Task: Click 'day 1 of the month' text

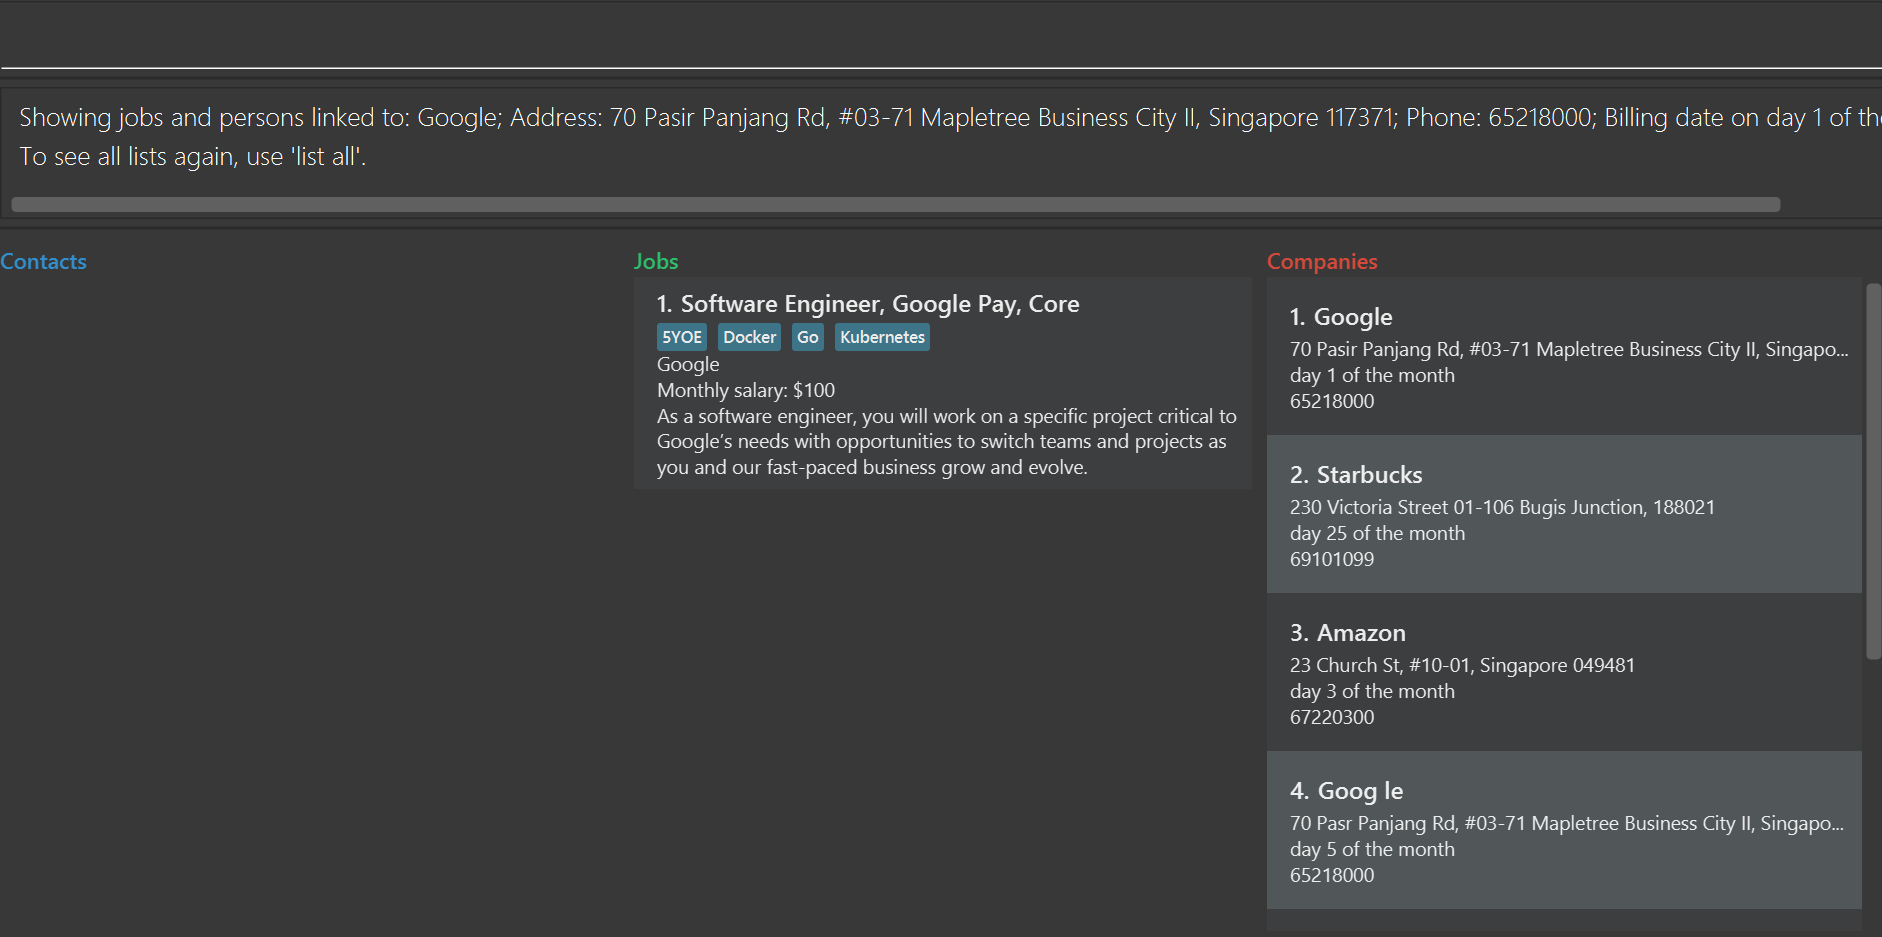Action: (x=1372, y=375)
